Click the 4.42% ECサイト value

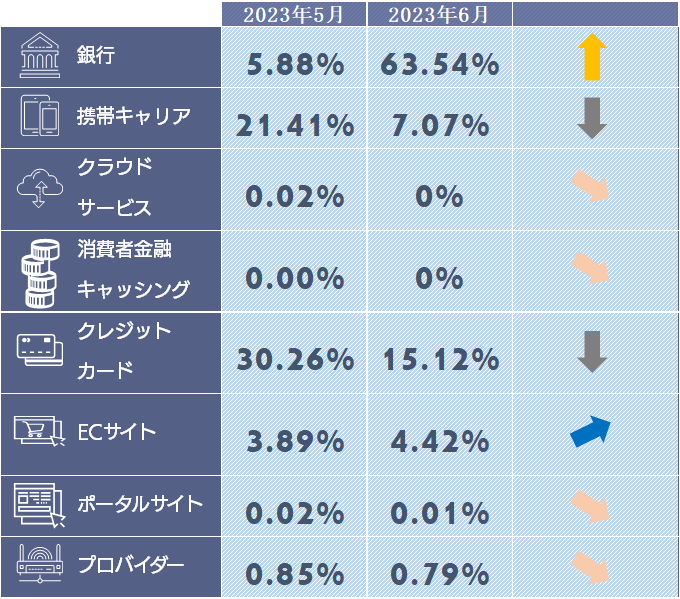(440, 440)
